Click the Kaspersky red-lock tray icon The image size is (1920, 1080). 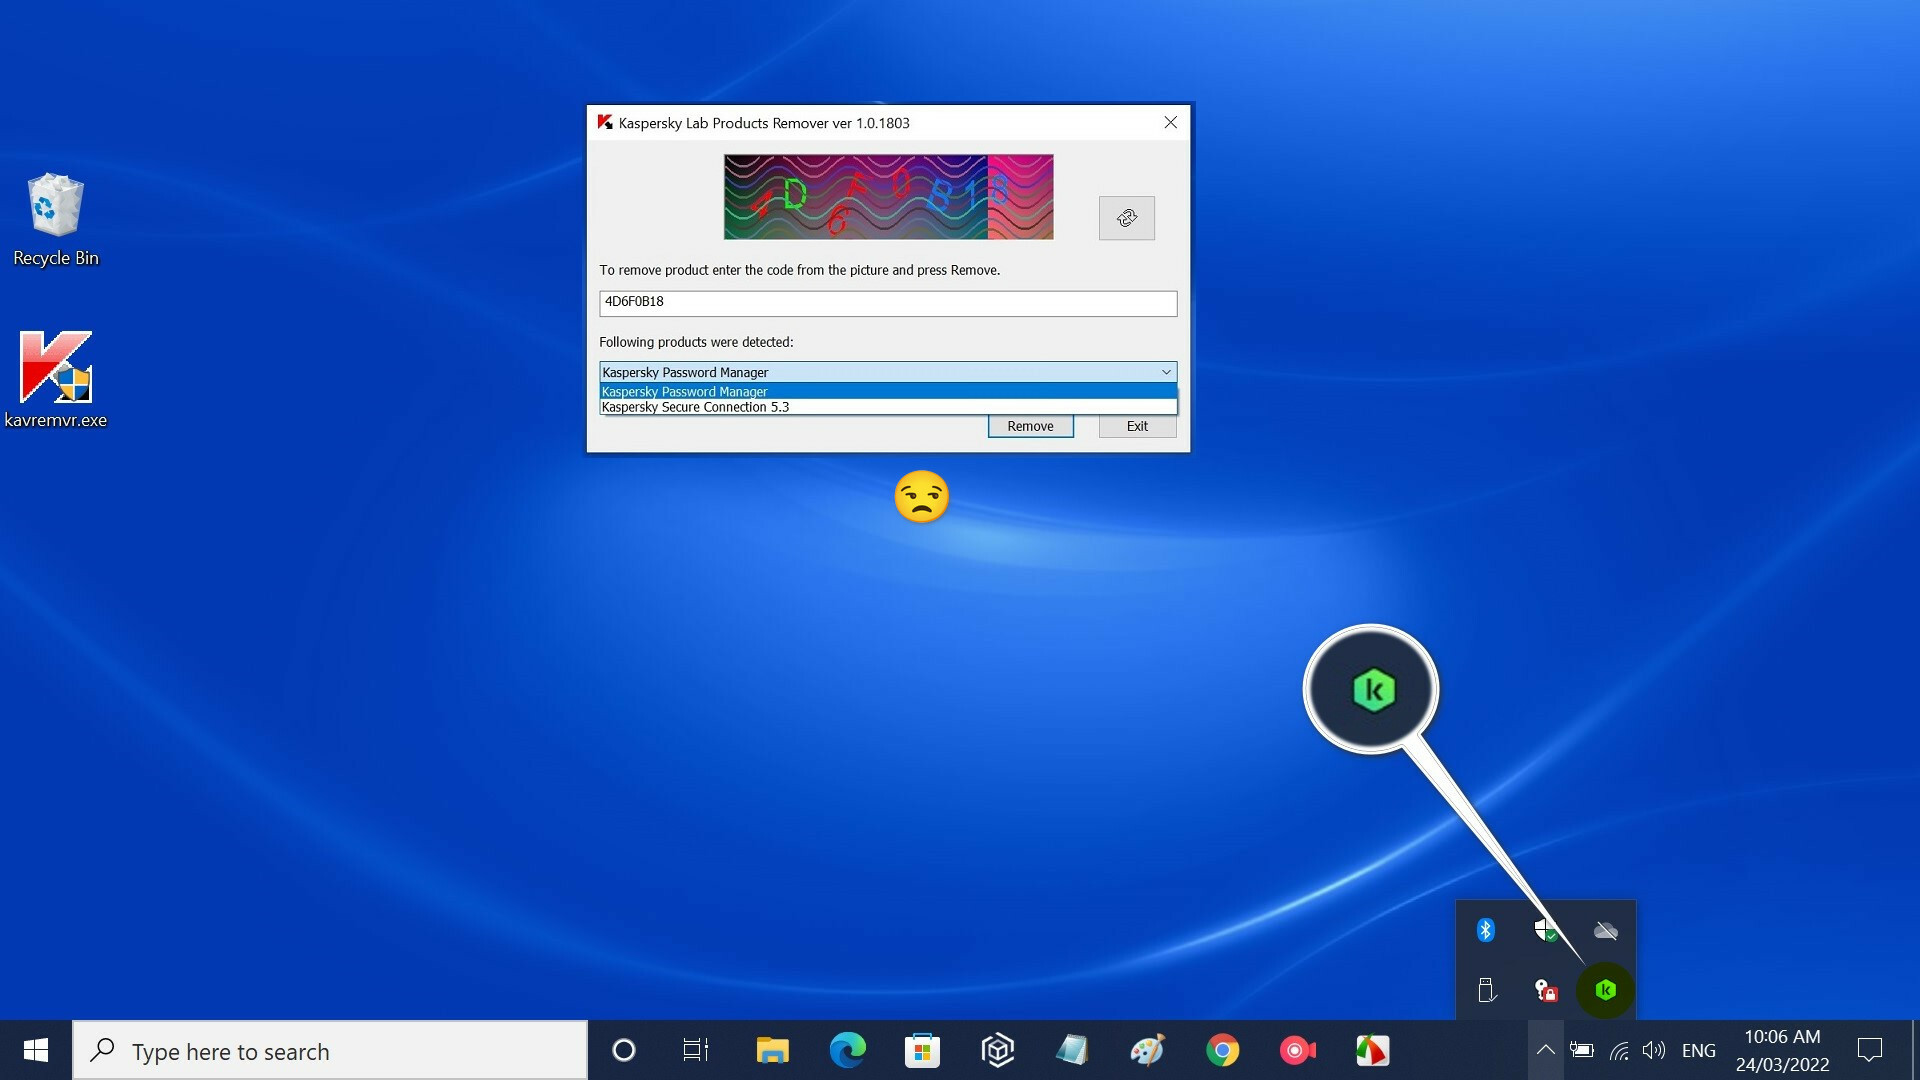(1546, 990)
